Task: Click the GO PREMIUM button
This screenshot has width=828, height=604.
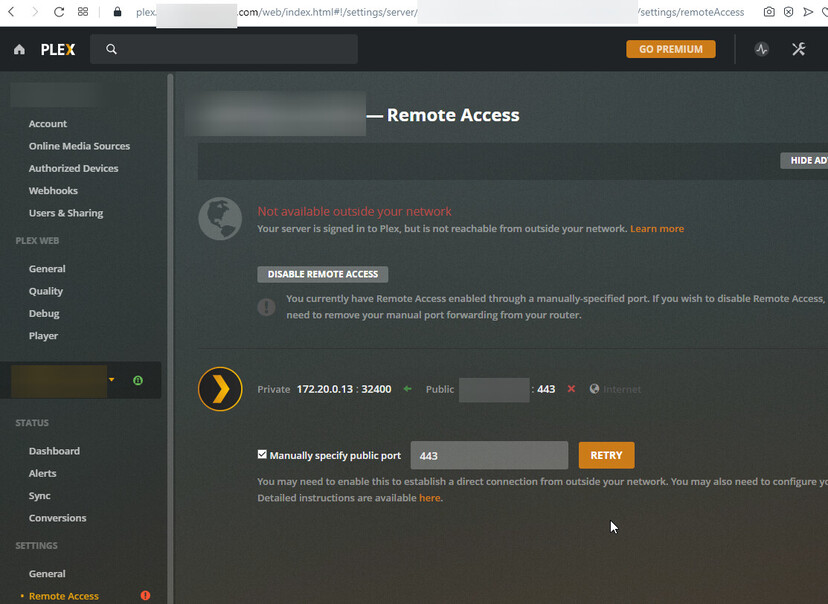Action: pyautogui.click(x=671, y=49)
